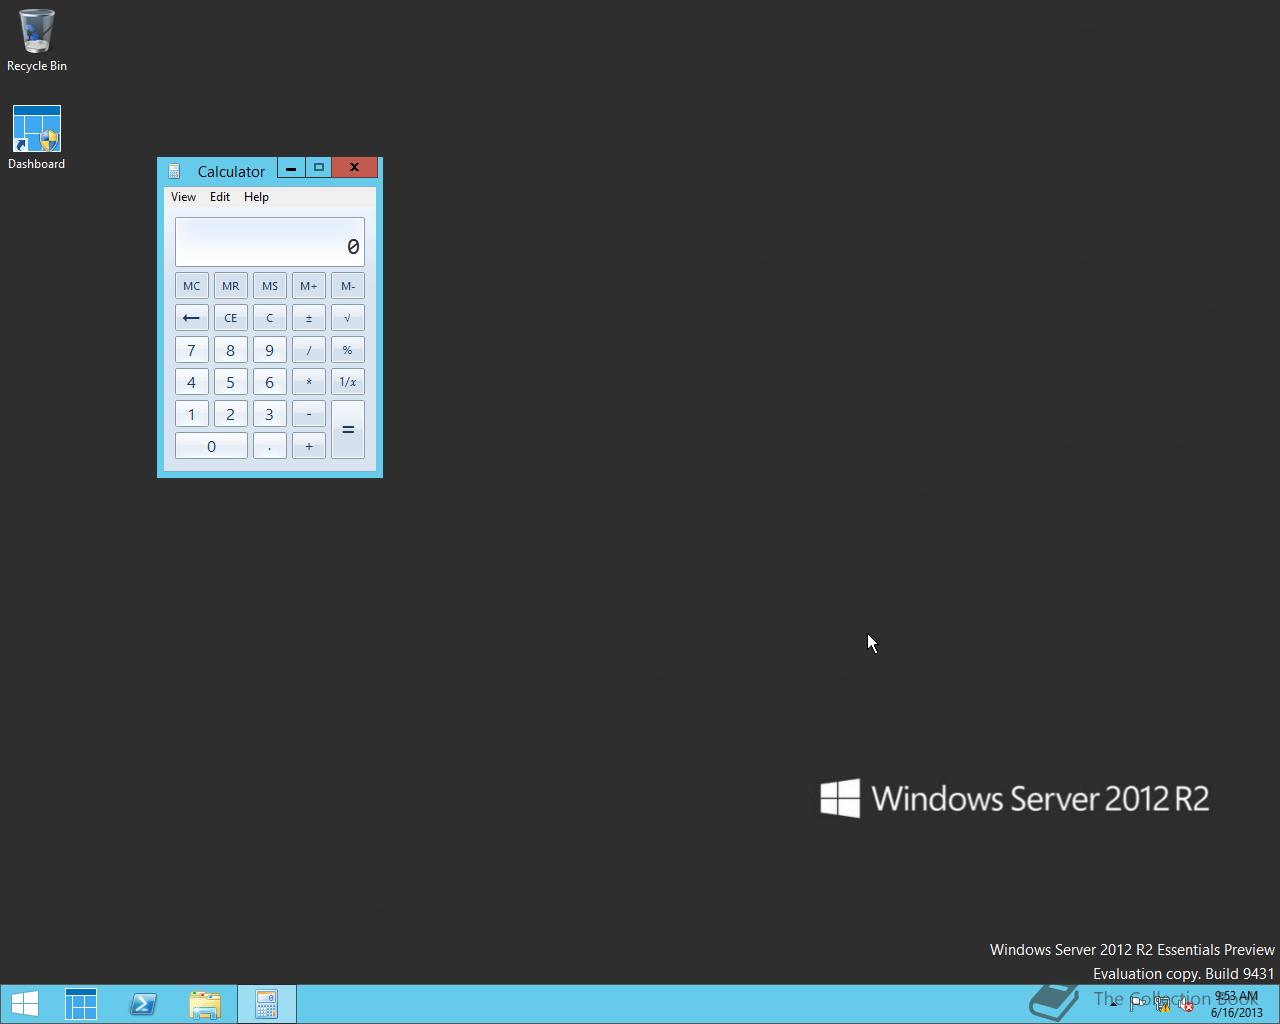1280x1024 pixels.
Task: Click the network warning tray icon
Action: 1162,1005
